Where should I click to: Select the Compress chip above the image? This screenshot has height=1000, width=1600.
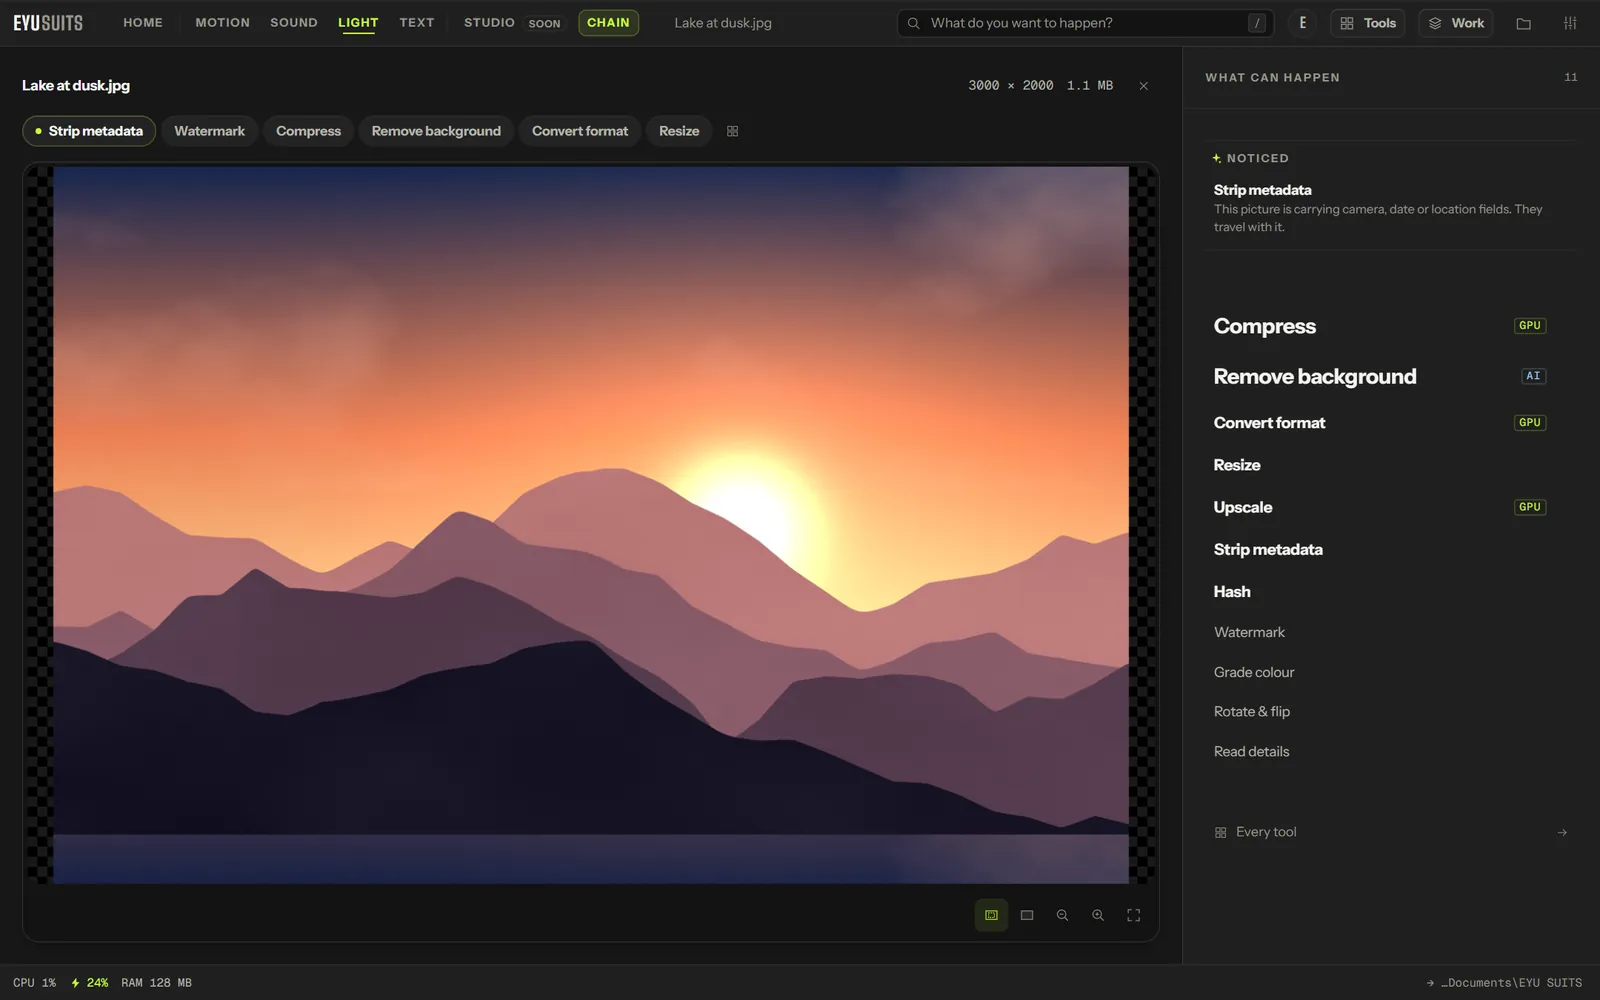click(308, 131)
